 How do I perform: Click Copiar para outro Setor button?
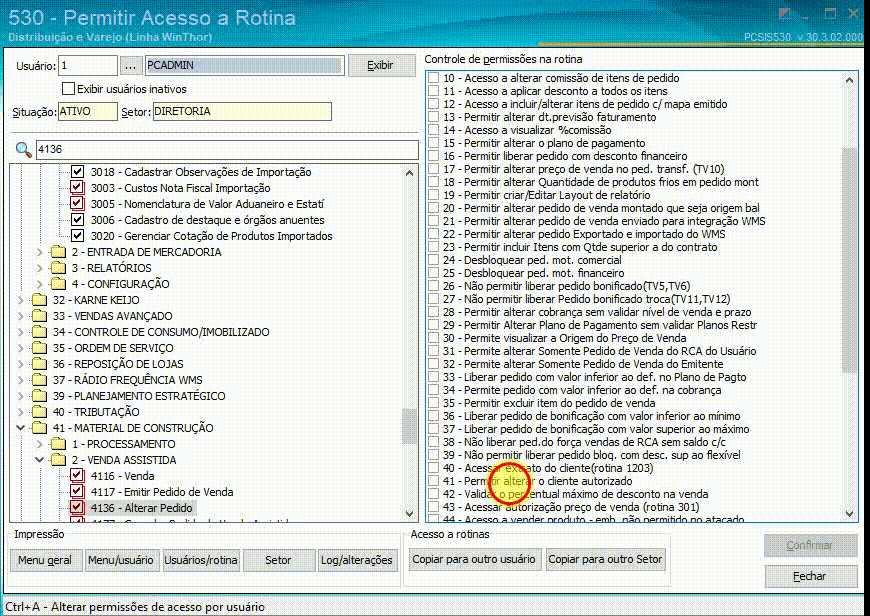coord(605,559)
